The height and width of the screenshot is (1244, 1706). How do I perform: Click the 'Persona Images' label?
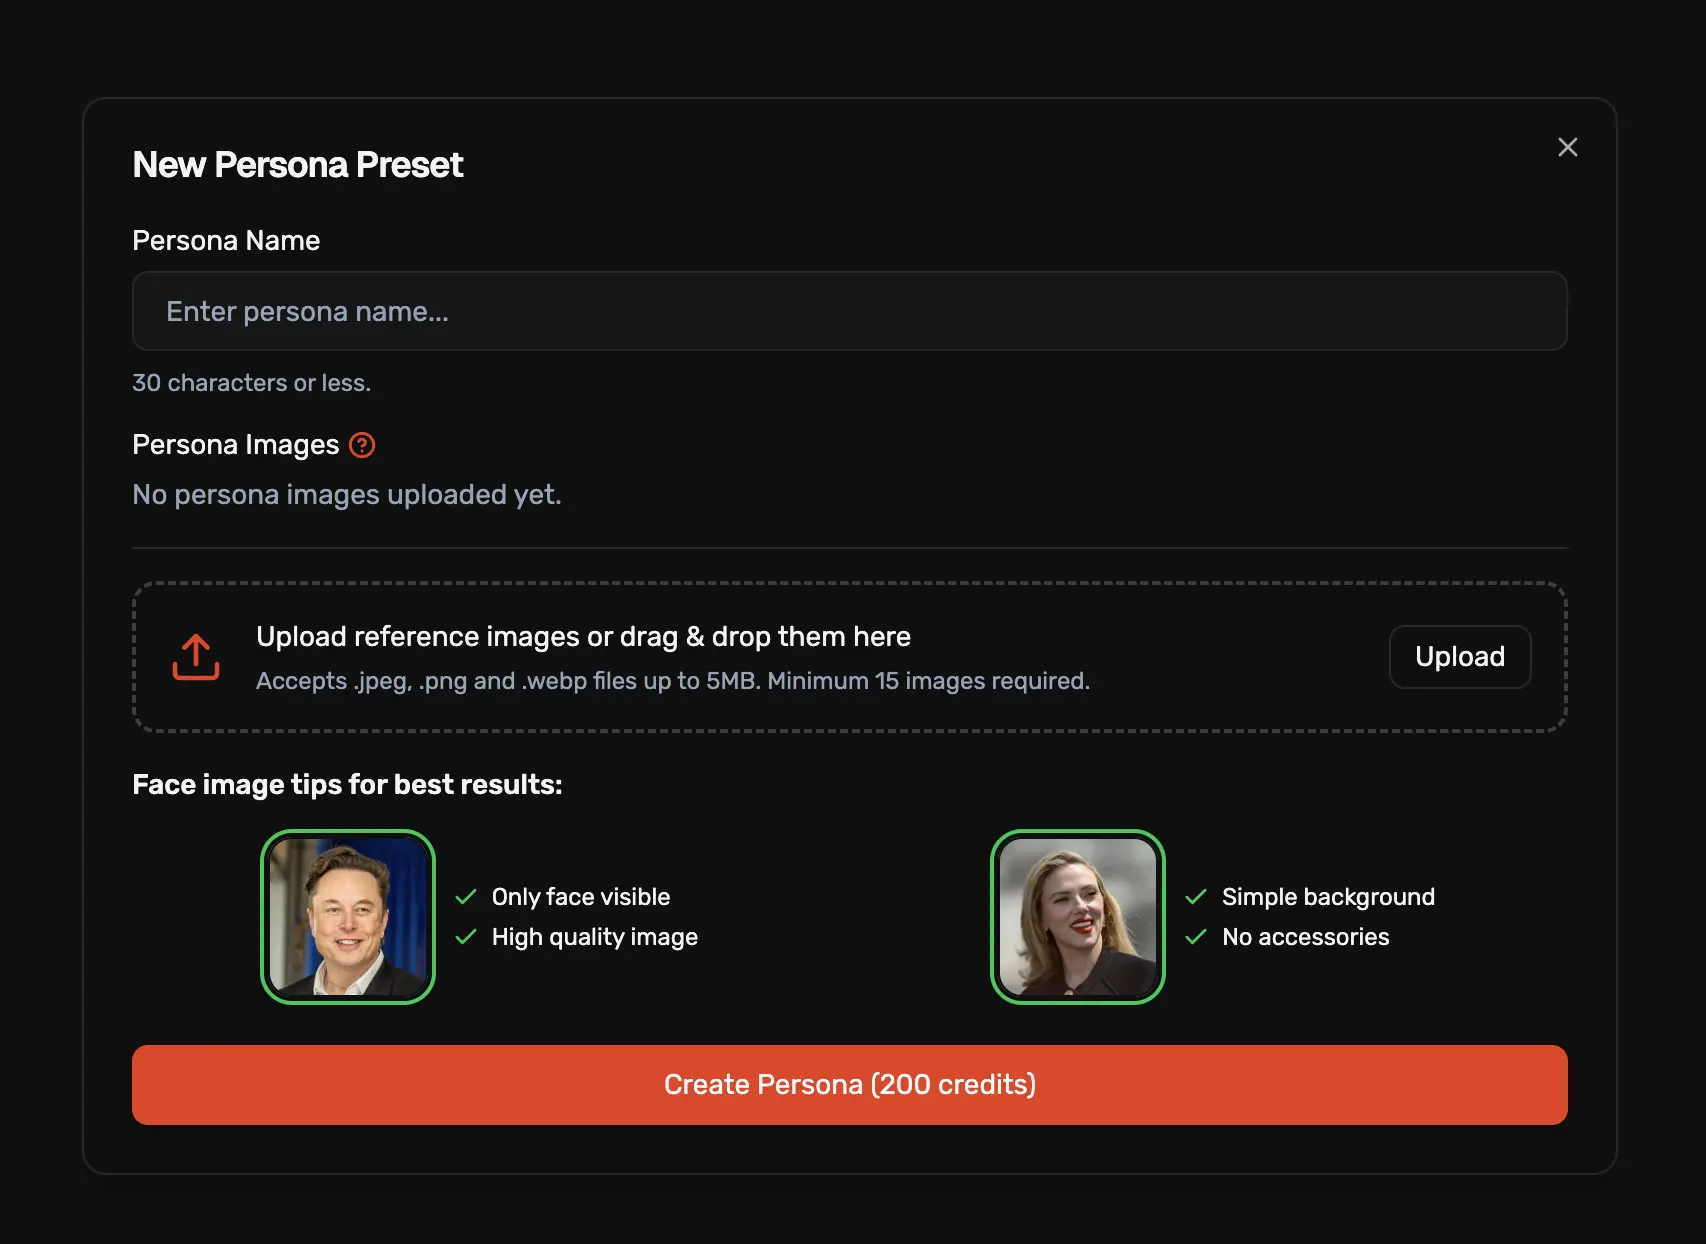[236, 445]
